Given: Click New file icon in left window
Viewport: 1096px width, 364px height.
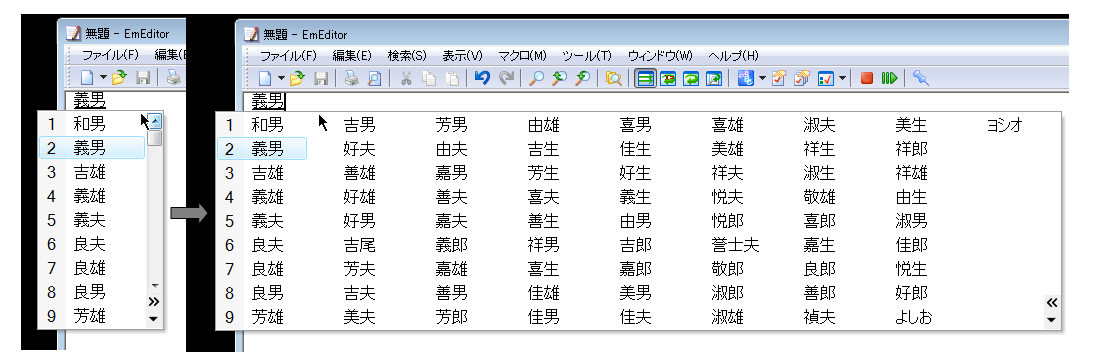Looking at the screenshot, I should click(88, 78).
